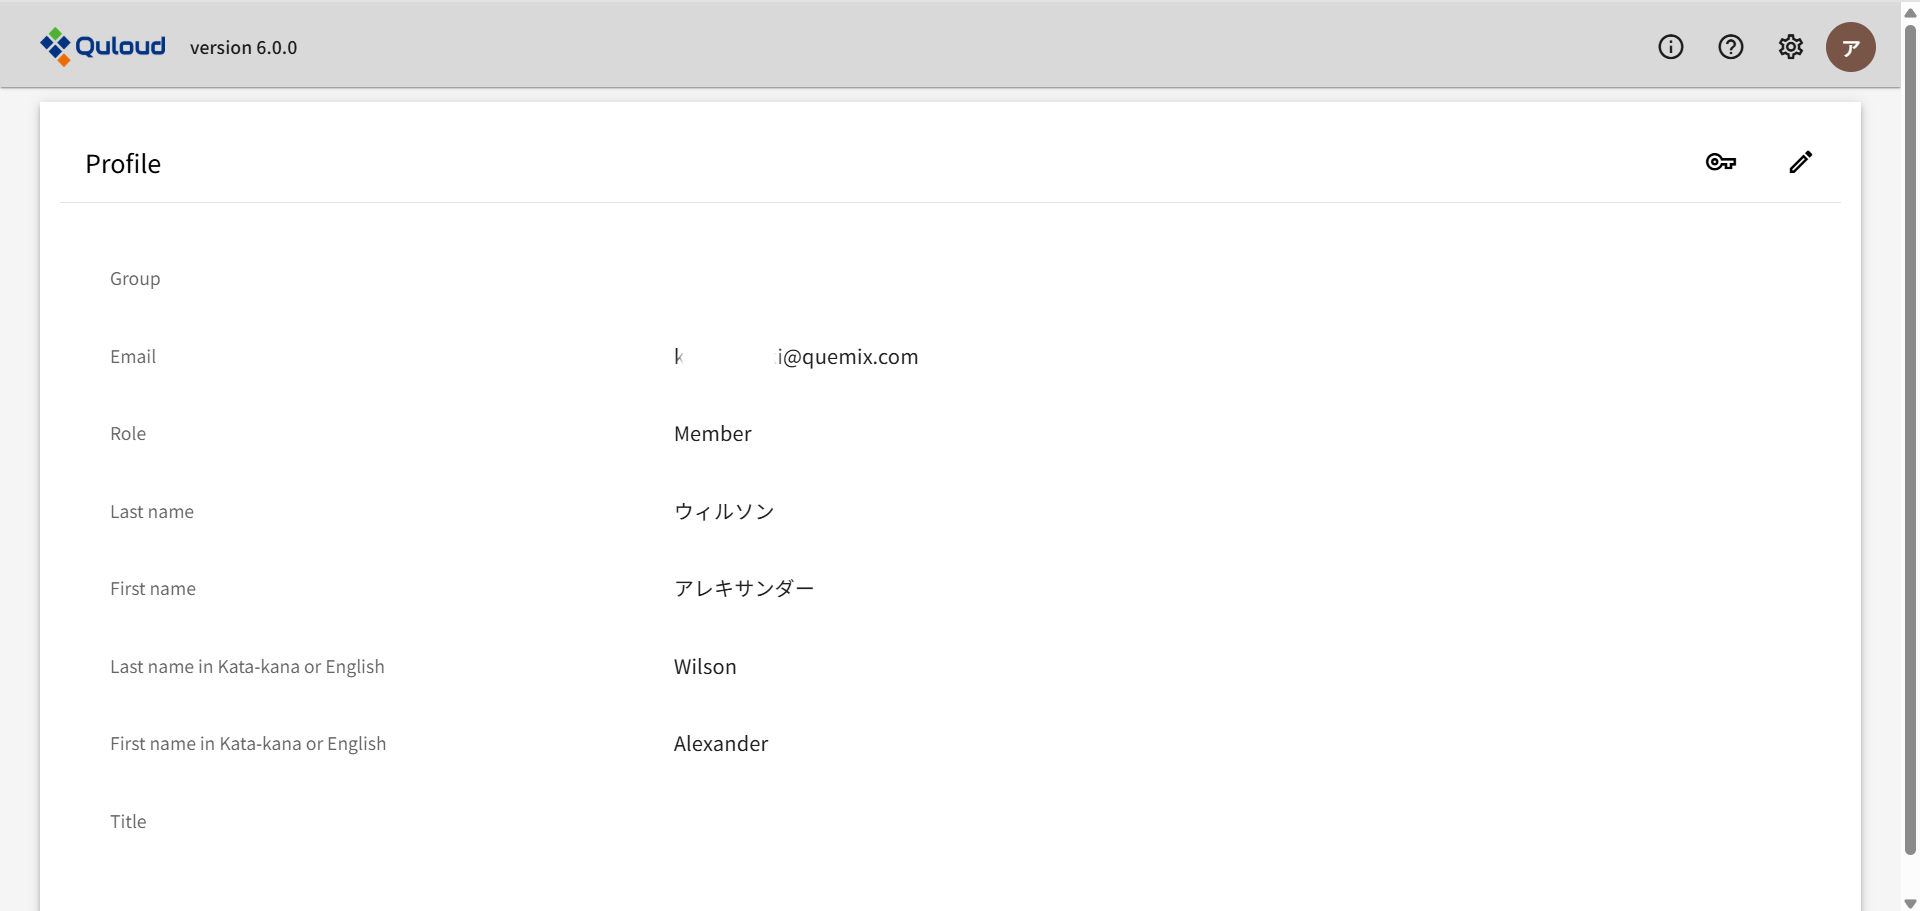The width and height of the screenshot is (1920, 911).
Task: Click the key icon to change password
Action: (1720, 162)
